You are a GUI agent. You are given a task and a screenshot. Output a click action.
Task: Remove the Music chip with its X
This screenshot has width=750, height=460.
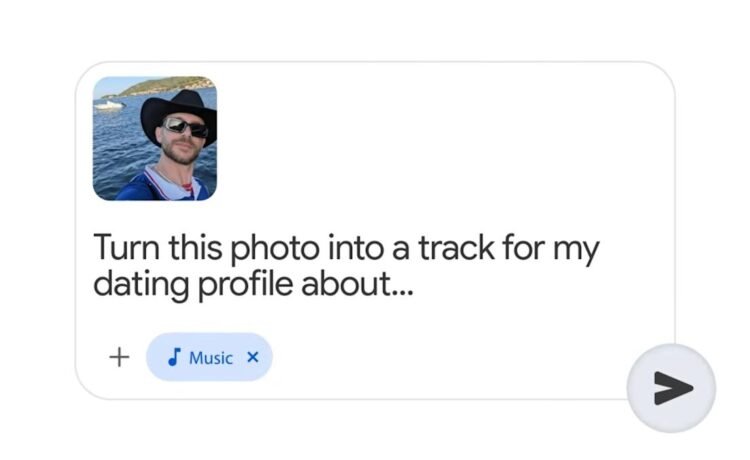[x=252, y=357]
